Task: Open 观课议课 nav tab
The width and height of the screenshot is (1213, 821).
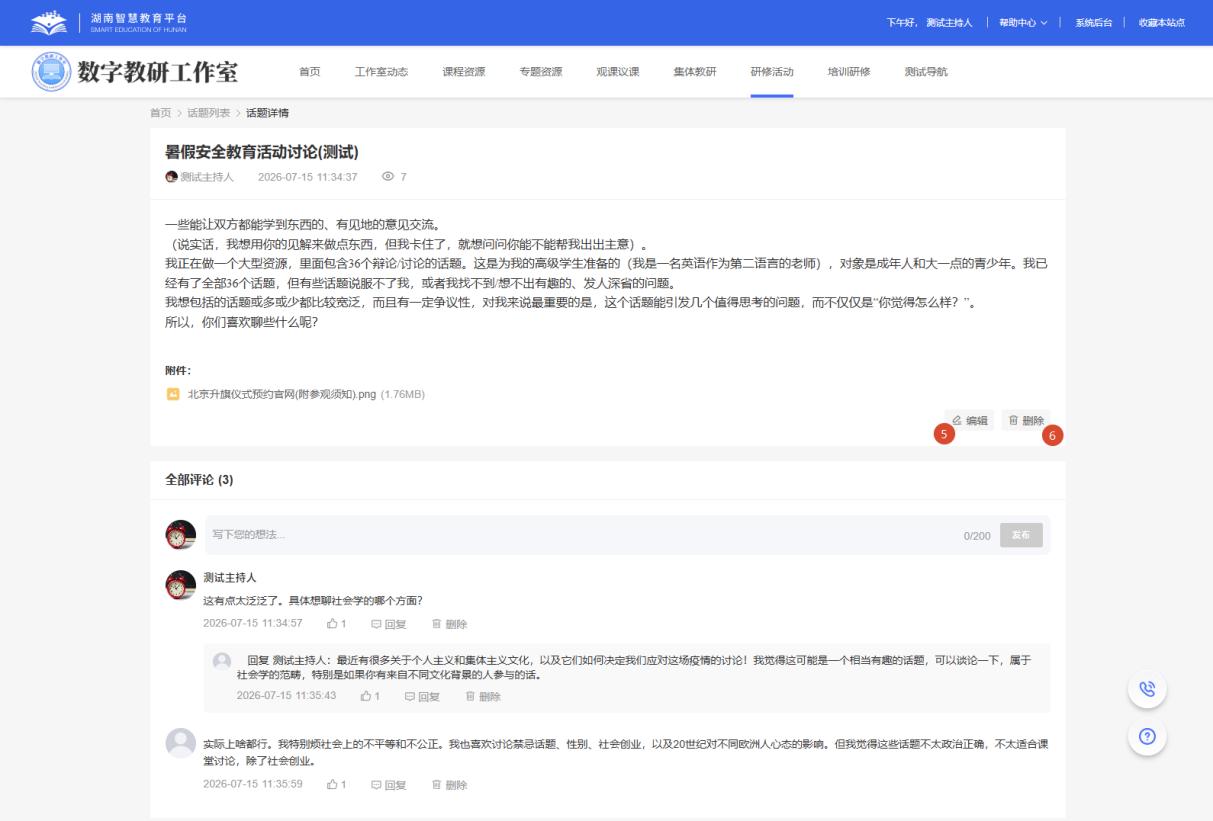Action: (x=618, y=72)
